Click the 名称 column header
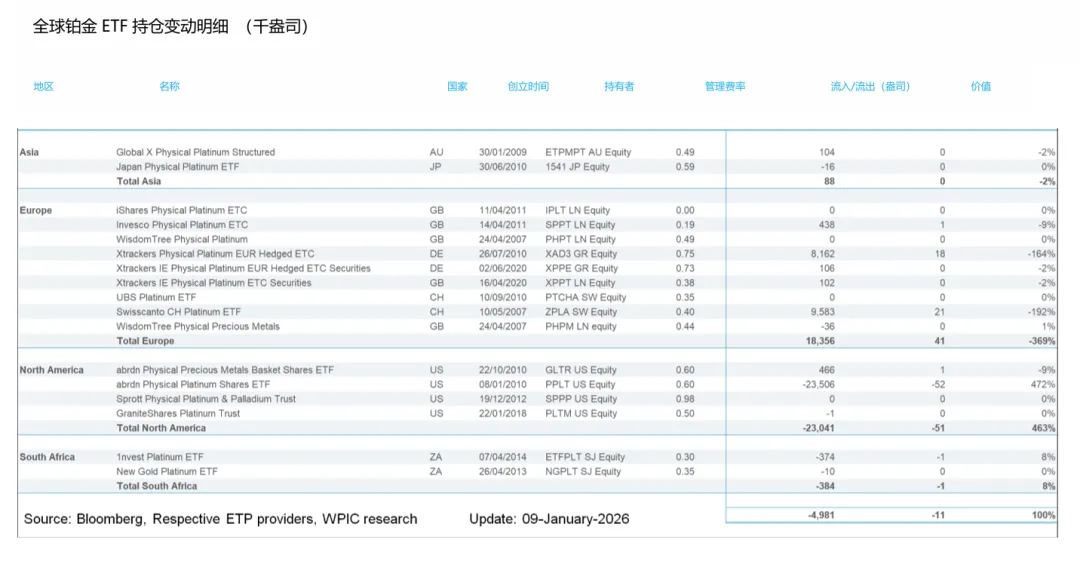This screenshot has height=570, width=1080. pos(169,86)
